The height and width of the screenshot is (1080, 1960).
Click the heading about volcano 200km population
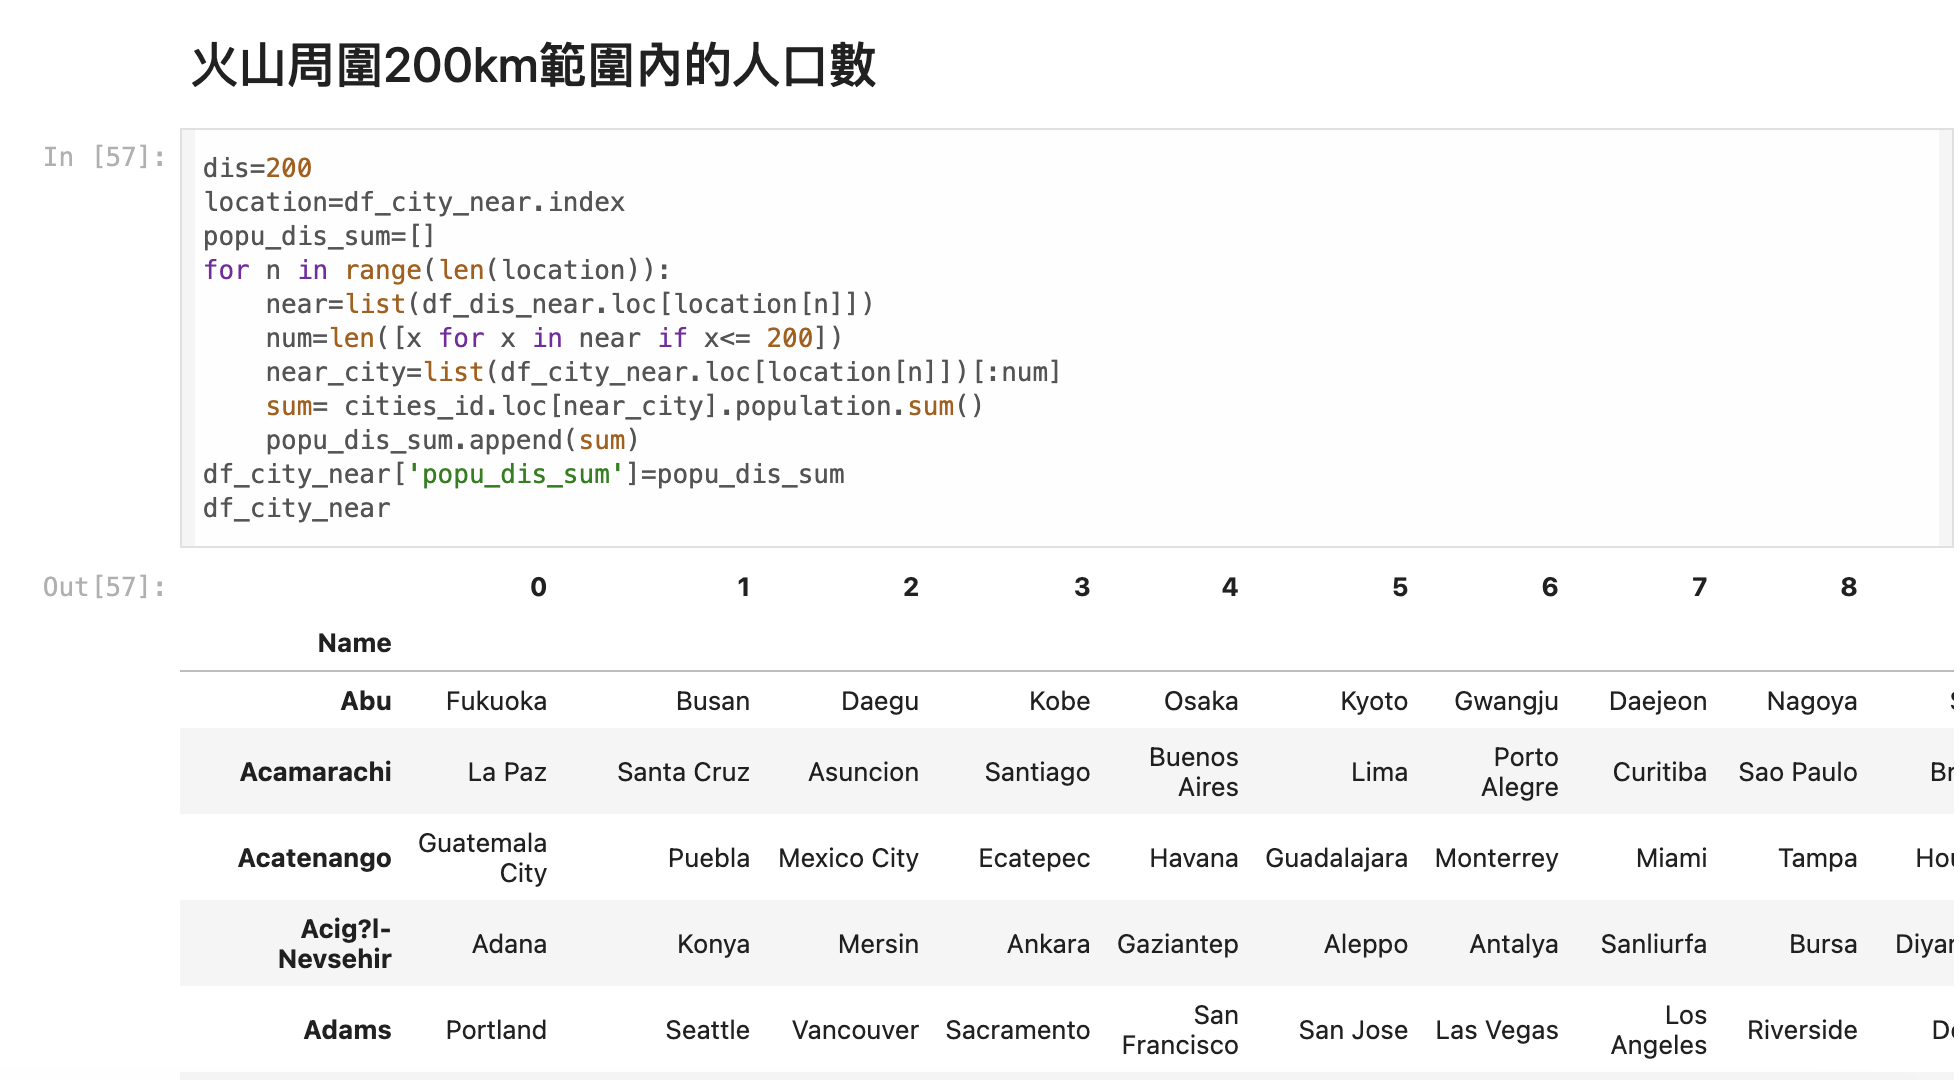[533, 66]
